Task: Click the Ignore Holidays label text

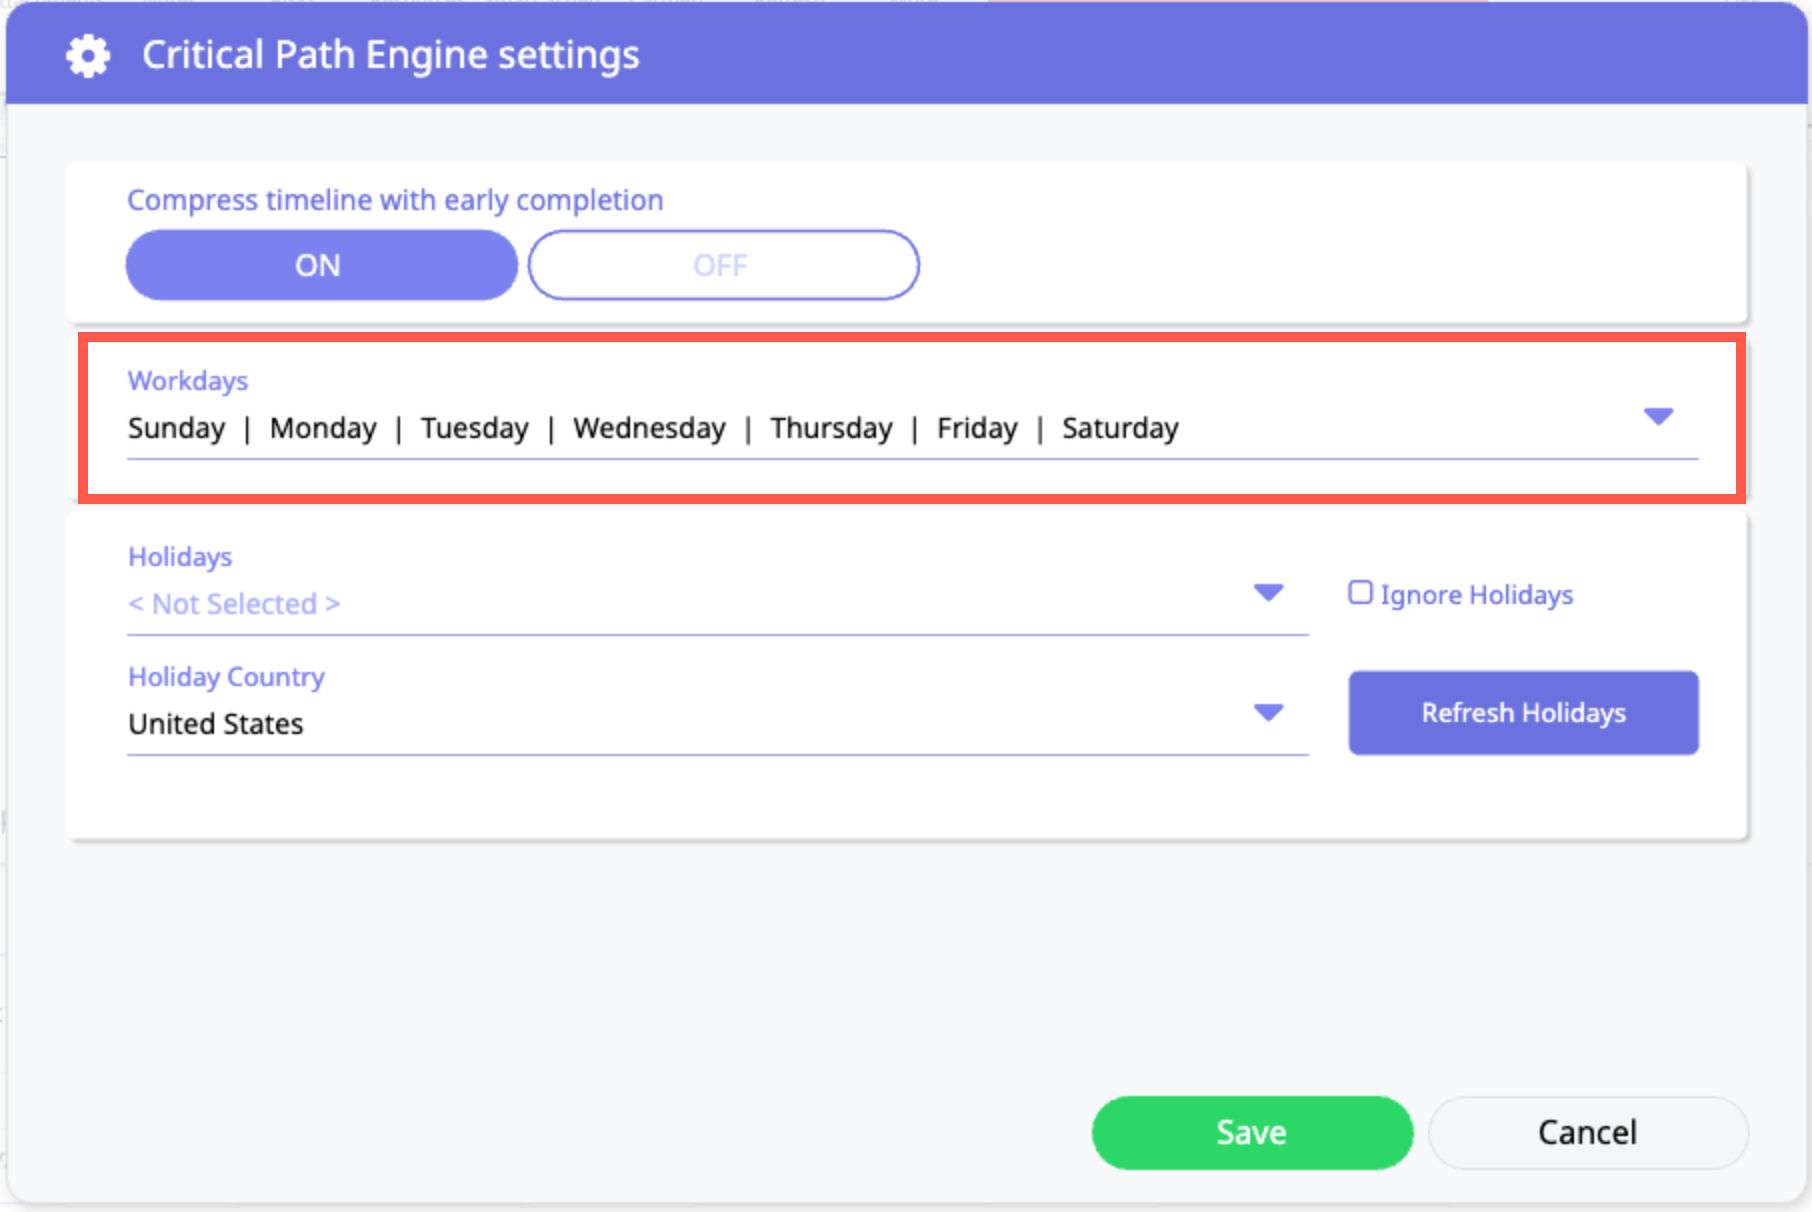Action: point(1476,595)
